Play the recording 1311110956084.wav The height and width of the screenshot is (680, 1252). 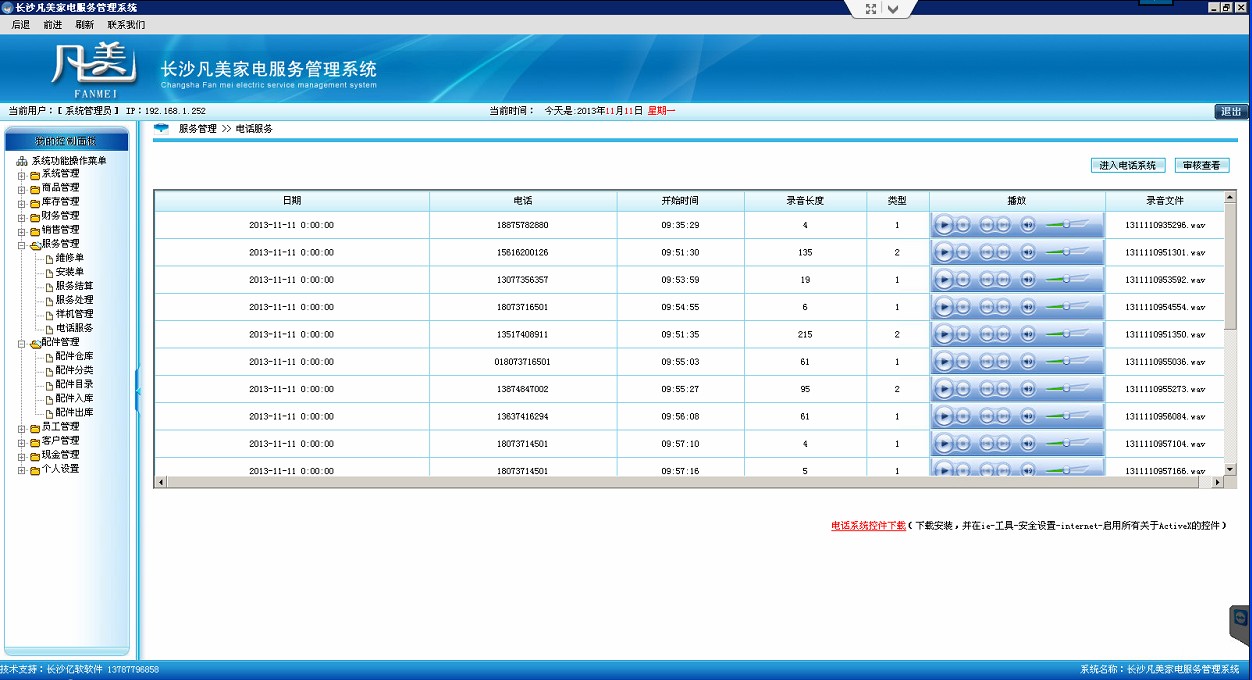(x=944, y=416)
